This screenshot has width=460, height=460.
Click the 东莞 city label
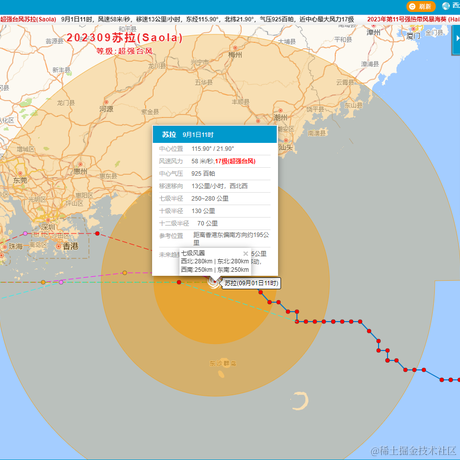(20, 180)
